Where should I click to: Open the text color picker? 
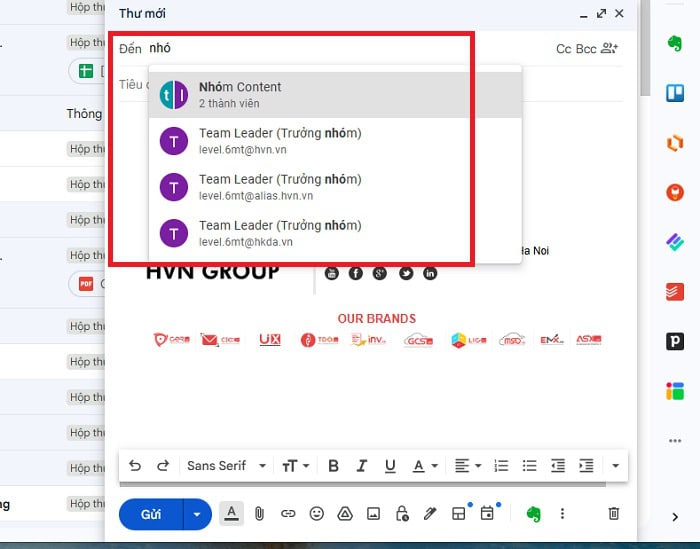tap(425, 466)
